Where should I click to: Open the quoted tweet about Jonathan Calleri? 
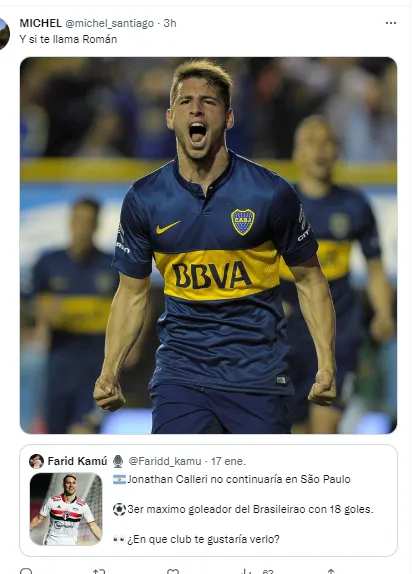(208, 500)
